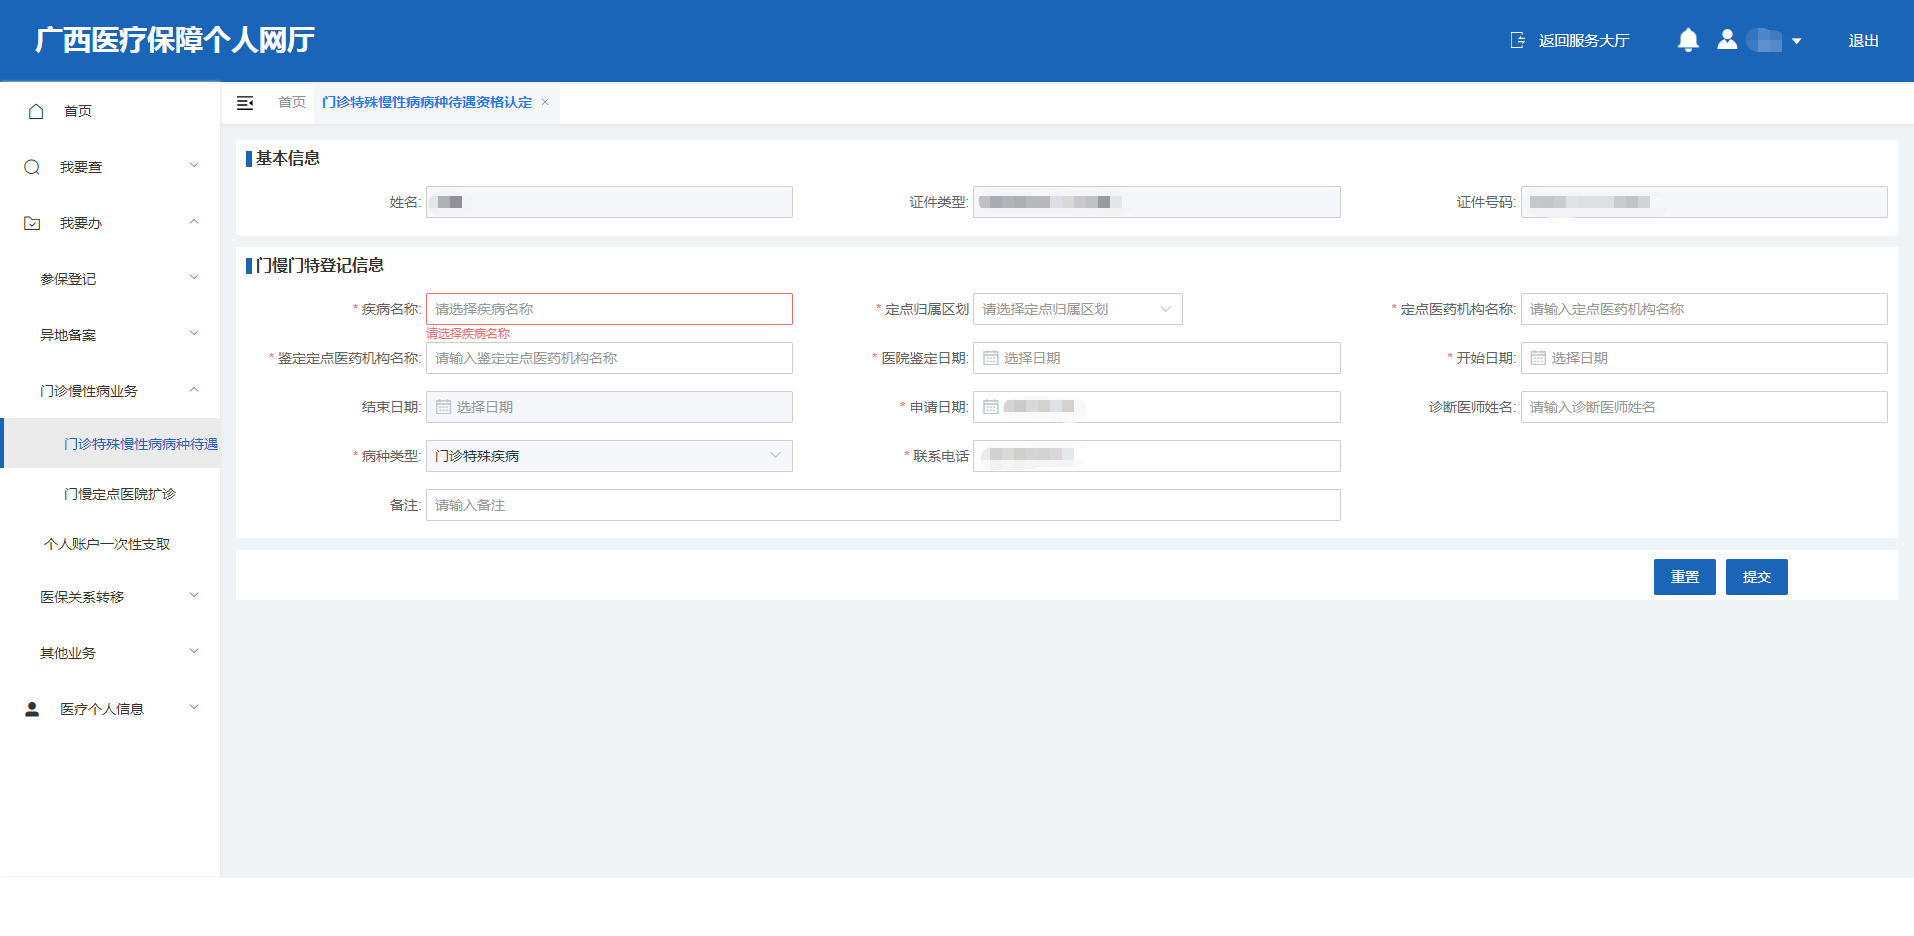
Task: Click the 提交 button
Action: [1756, 577]
